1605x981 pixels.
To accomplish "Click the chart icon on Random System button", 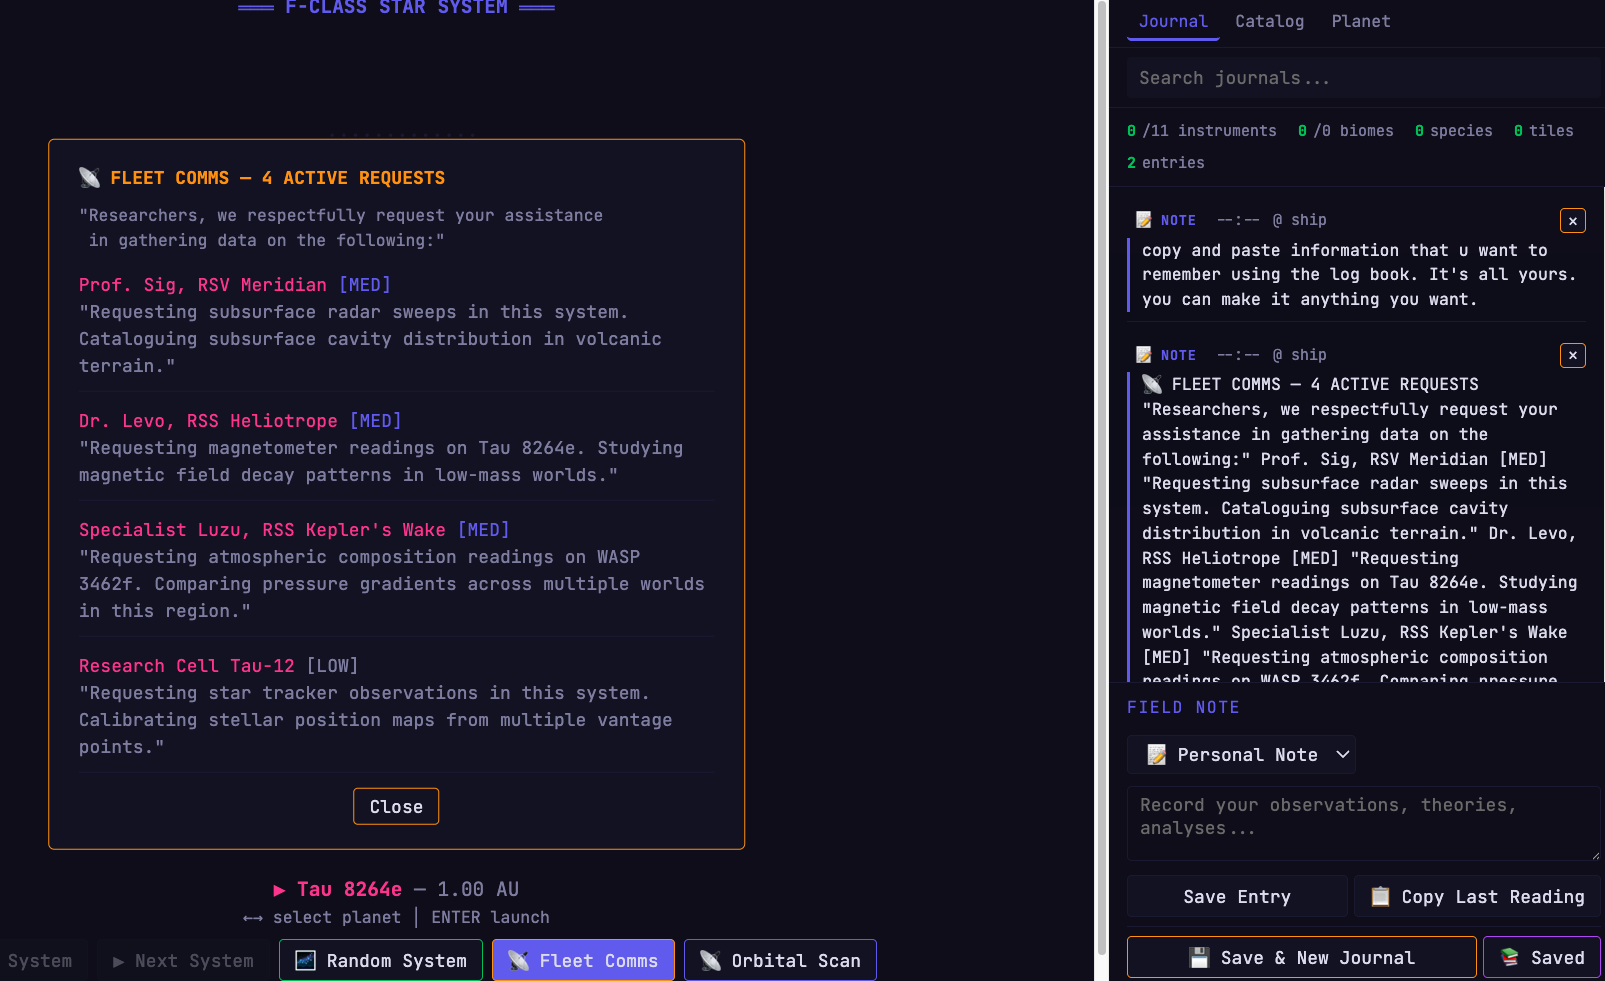I will (305, 961).
